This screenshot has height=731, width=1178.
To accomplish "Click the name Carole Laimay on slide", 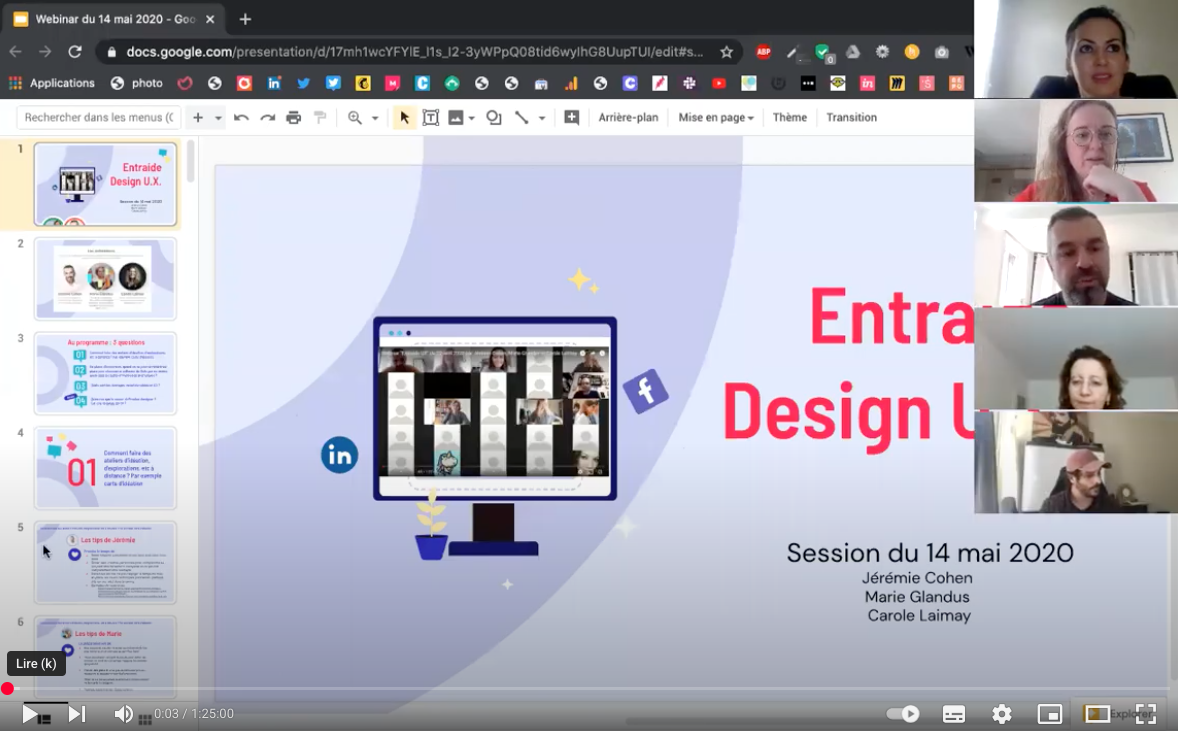I will [x=920, y=615].
